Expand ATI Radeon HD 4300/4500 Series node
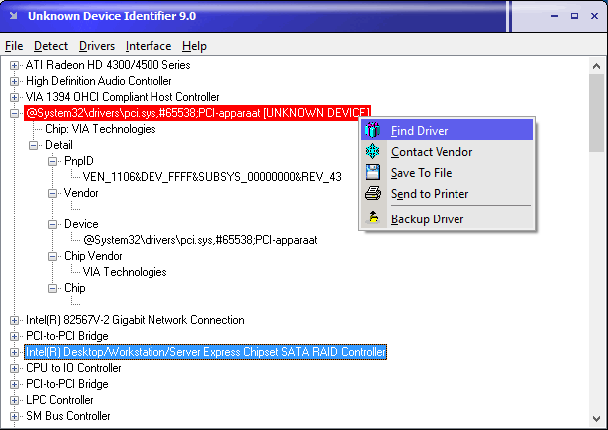Viewport: 608px width, 430px height. (x=14, y=65)
